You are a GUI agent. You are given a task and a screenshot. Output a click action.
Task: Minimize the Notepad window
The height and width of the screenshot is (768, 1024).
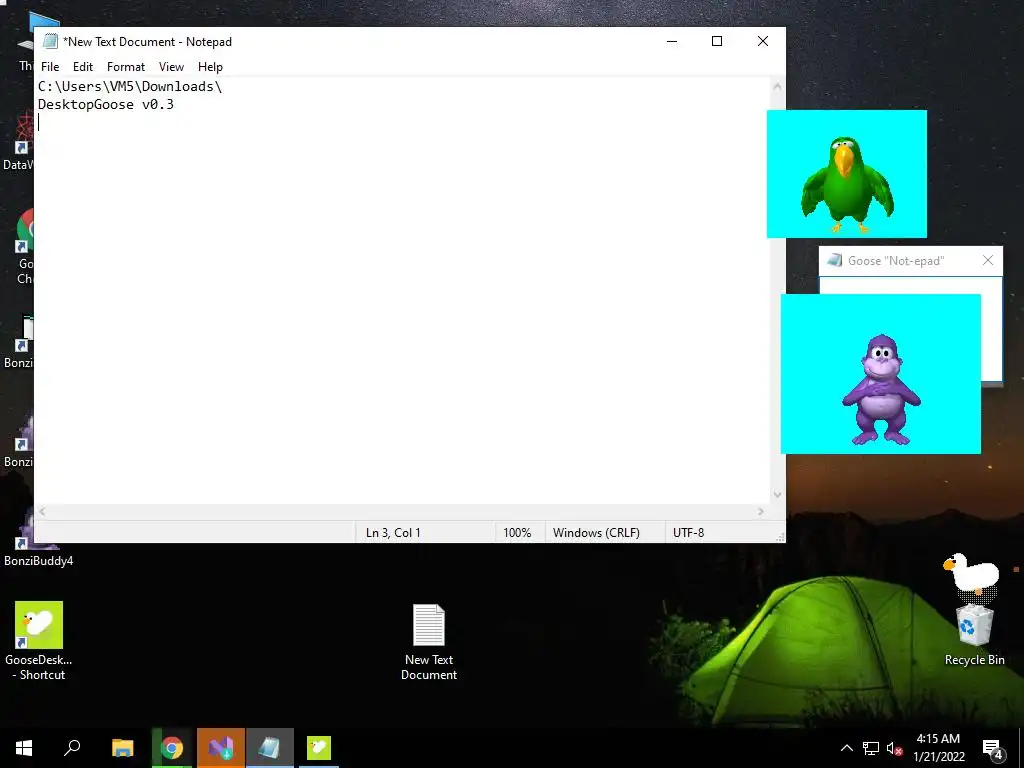(672, 41)
